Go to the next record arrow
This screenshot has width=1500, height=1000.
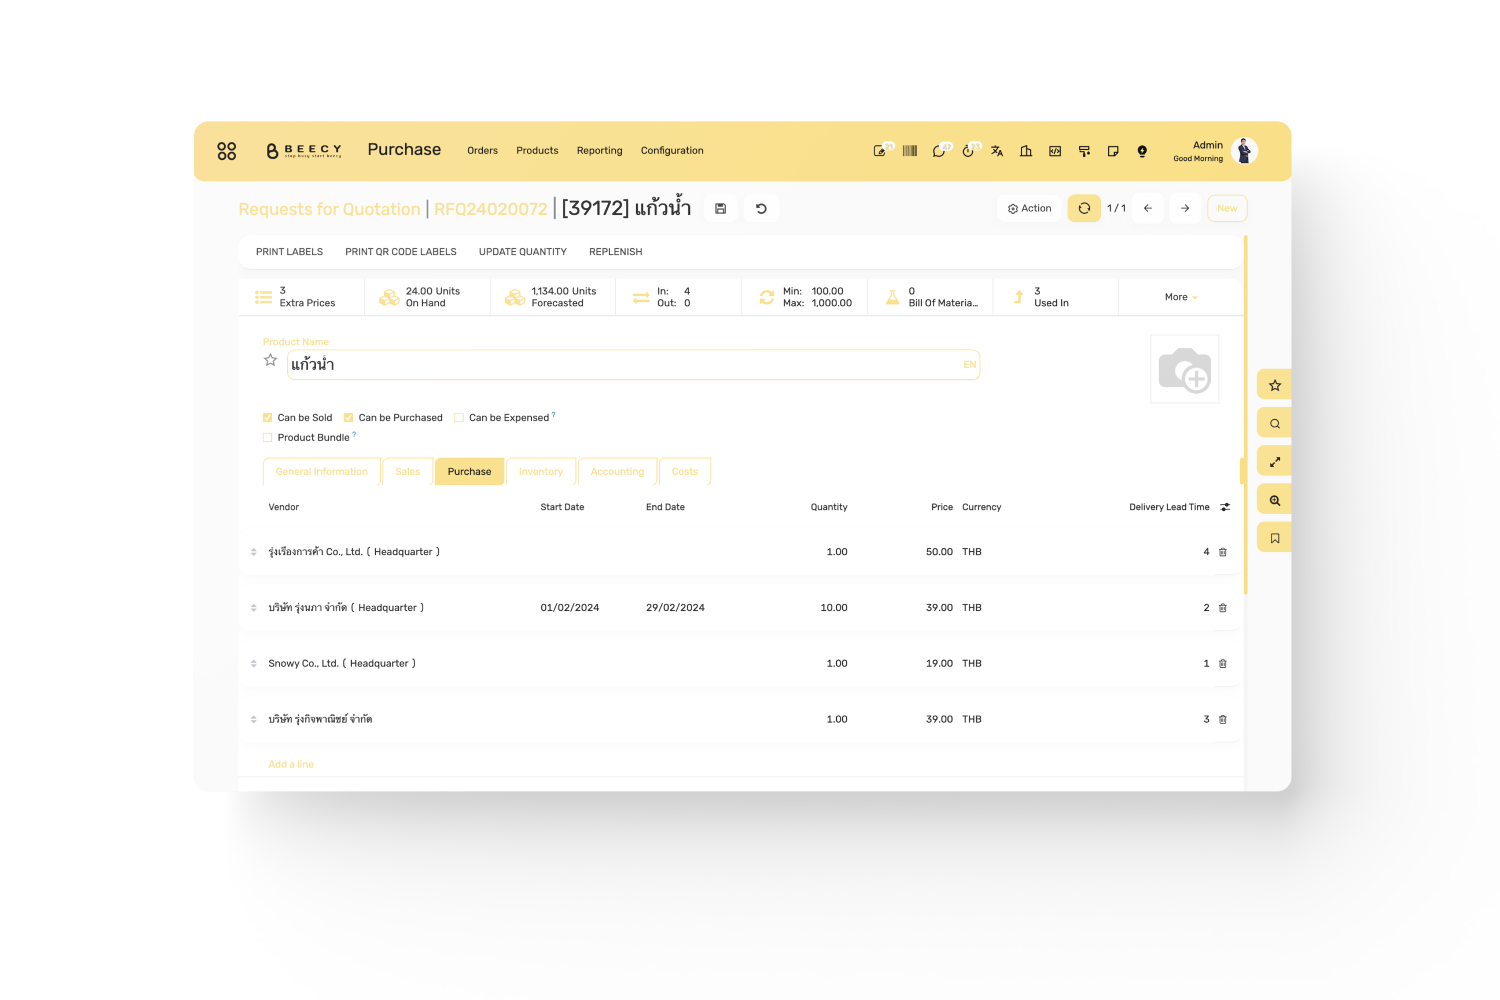click(x=1185, y=208)
